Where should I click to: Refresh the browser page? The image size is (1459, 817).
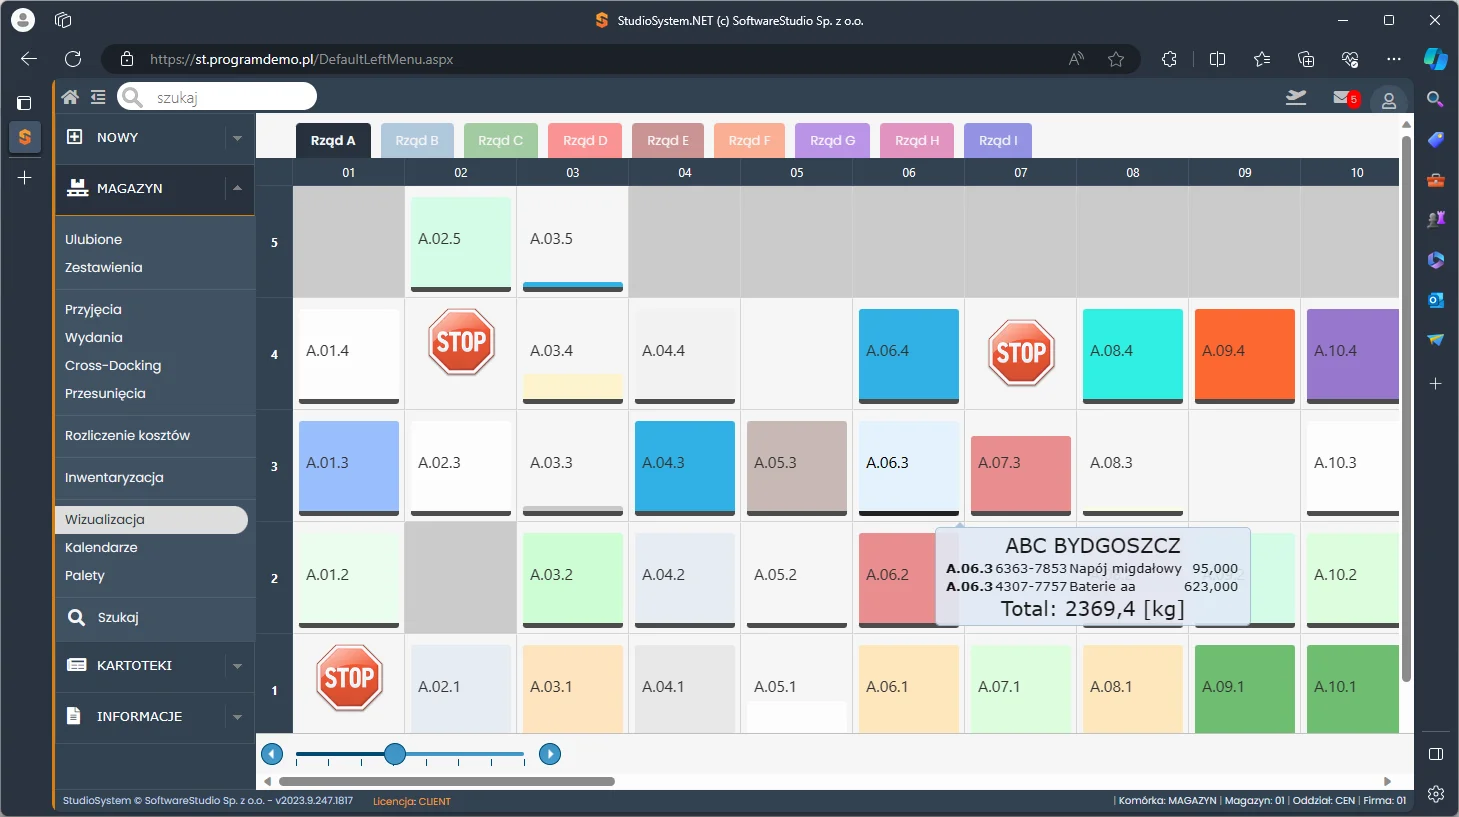pyautogui.click(x=73, y=59)
